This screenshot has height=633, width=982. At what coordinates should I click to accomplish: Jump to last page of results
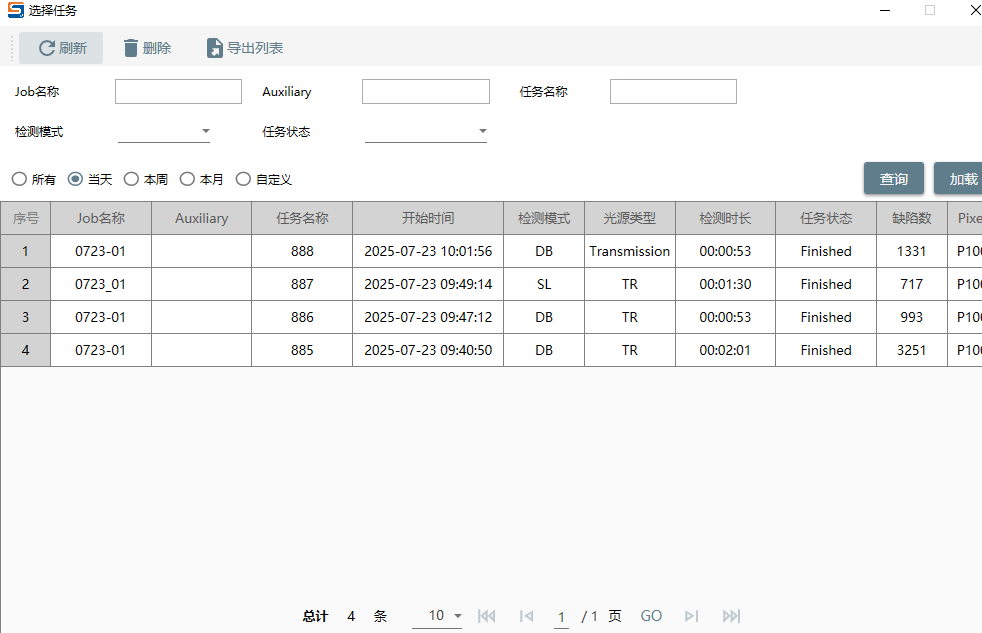731,616
